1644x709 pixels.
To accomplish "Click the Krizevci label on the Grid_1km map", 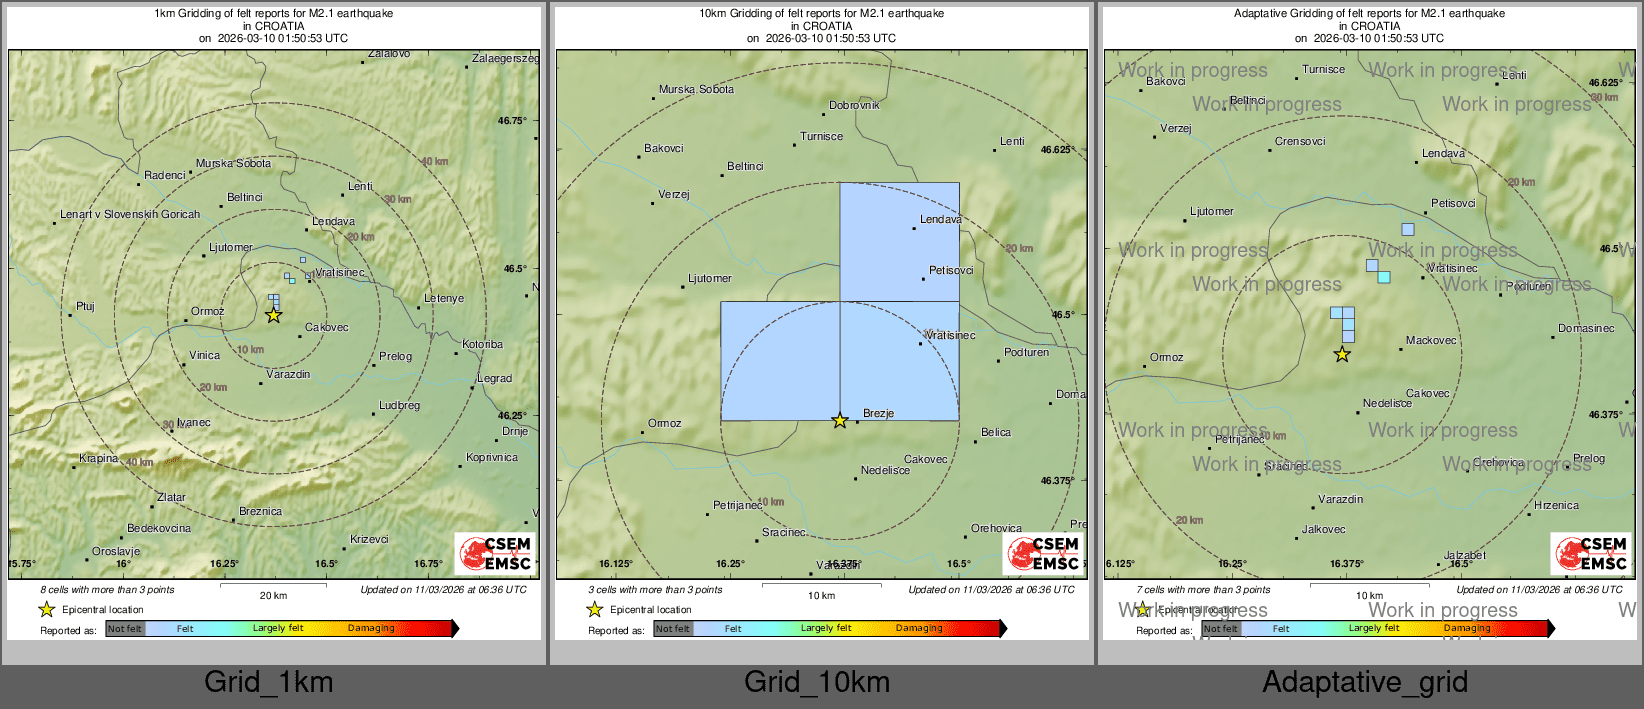I will coord(369,539).
